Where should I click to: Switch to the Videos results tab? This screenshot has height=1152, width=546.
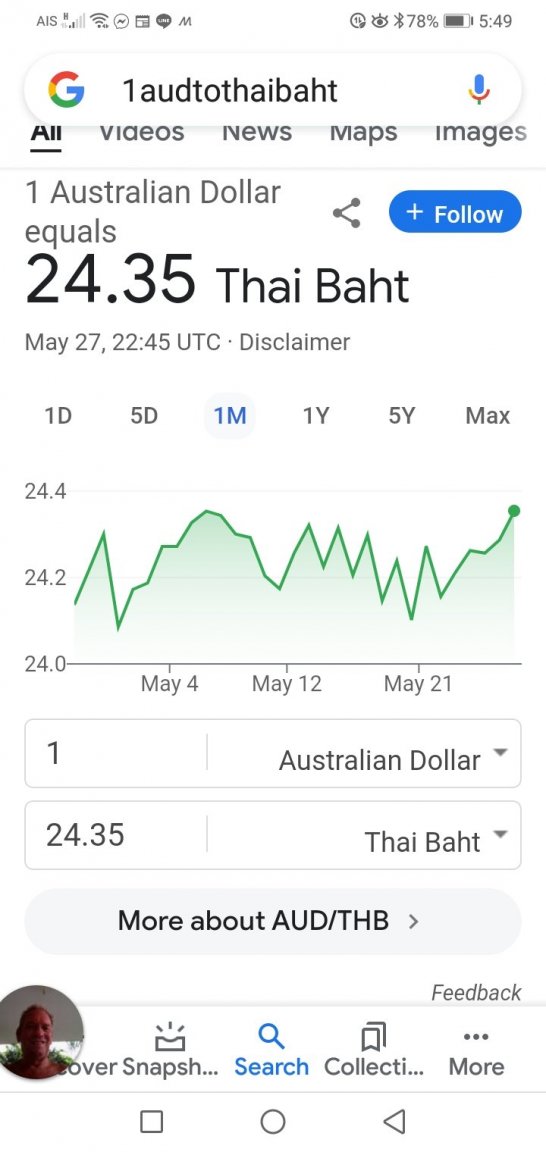click(x=141, y=132)
